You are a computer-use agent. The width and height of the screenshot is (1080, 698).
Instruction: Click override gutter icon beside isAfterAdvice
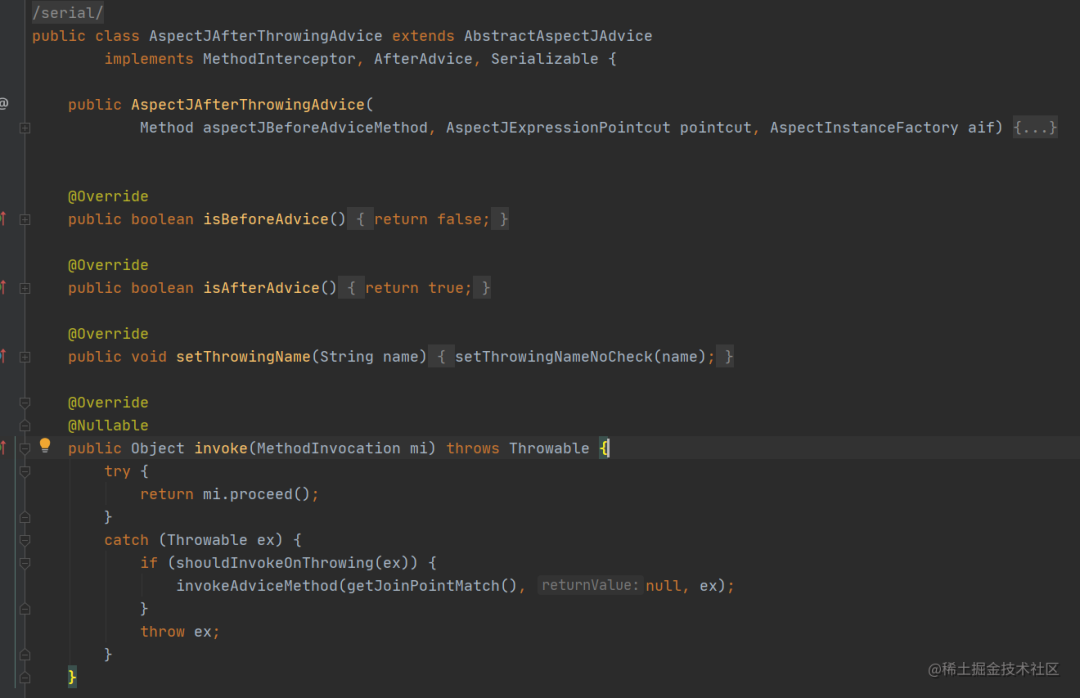(x=3, y=288)
